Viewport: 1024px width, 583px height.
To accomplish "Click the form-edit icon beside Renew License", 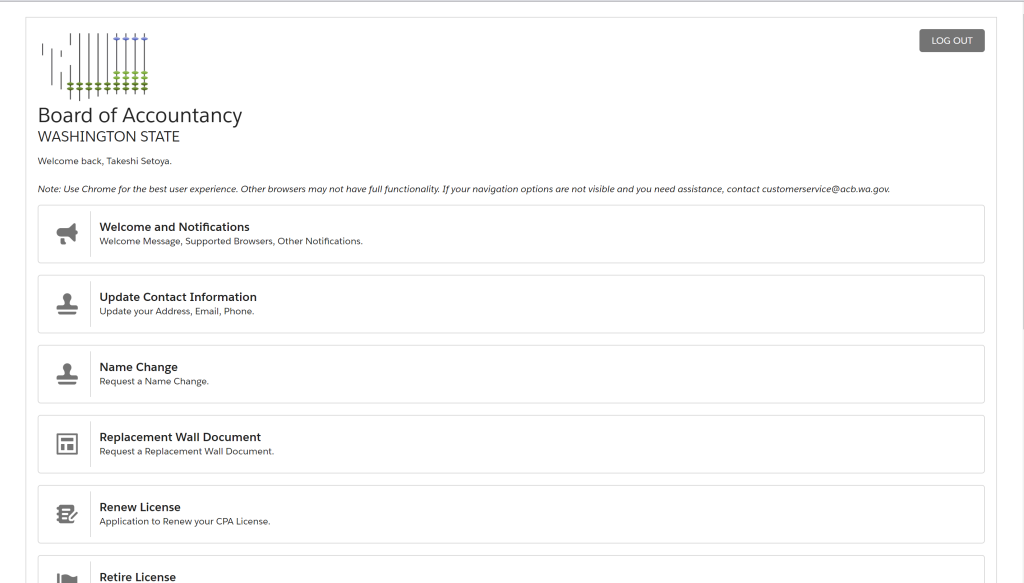I will point(67,514).
